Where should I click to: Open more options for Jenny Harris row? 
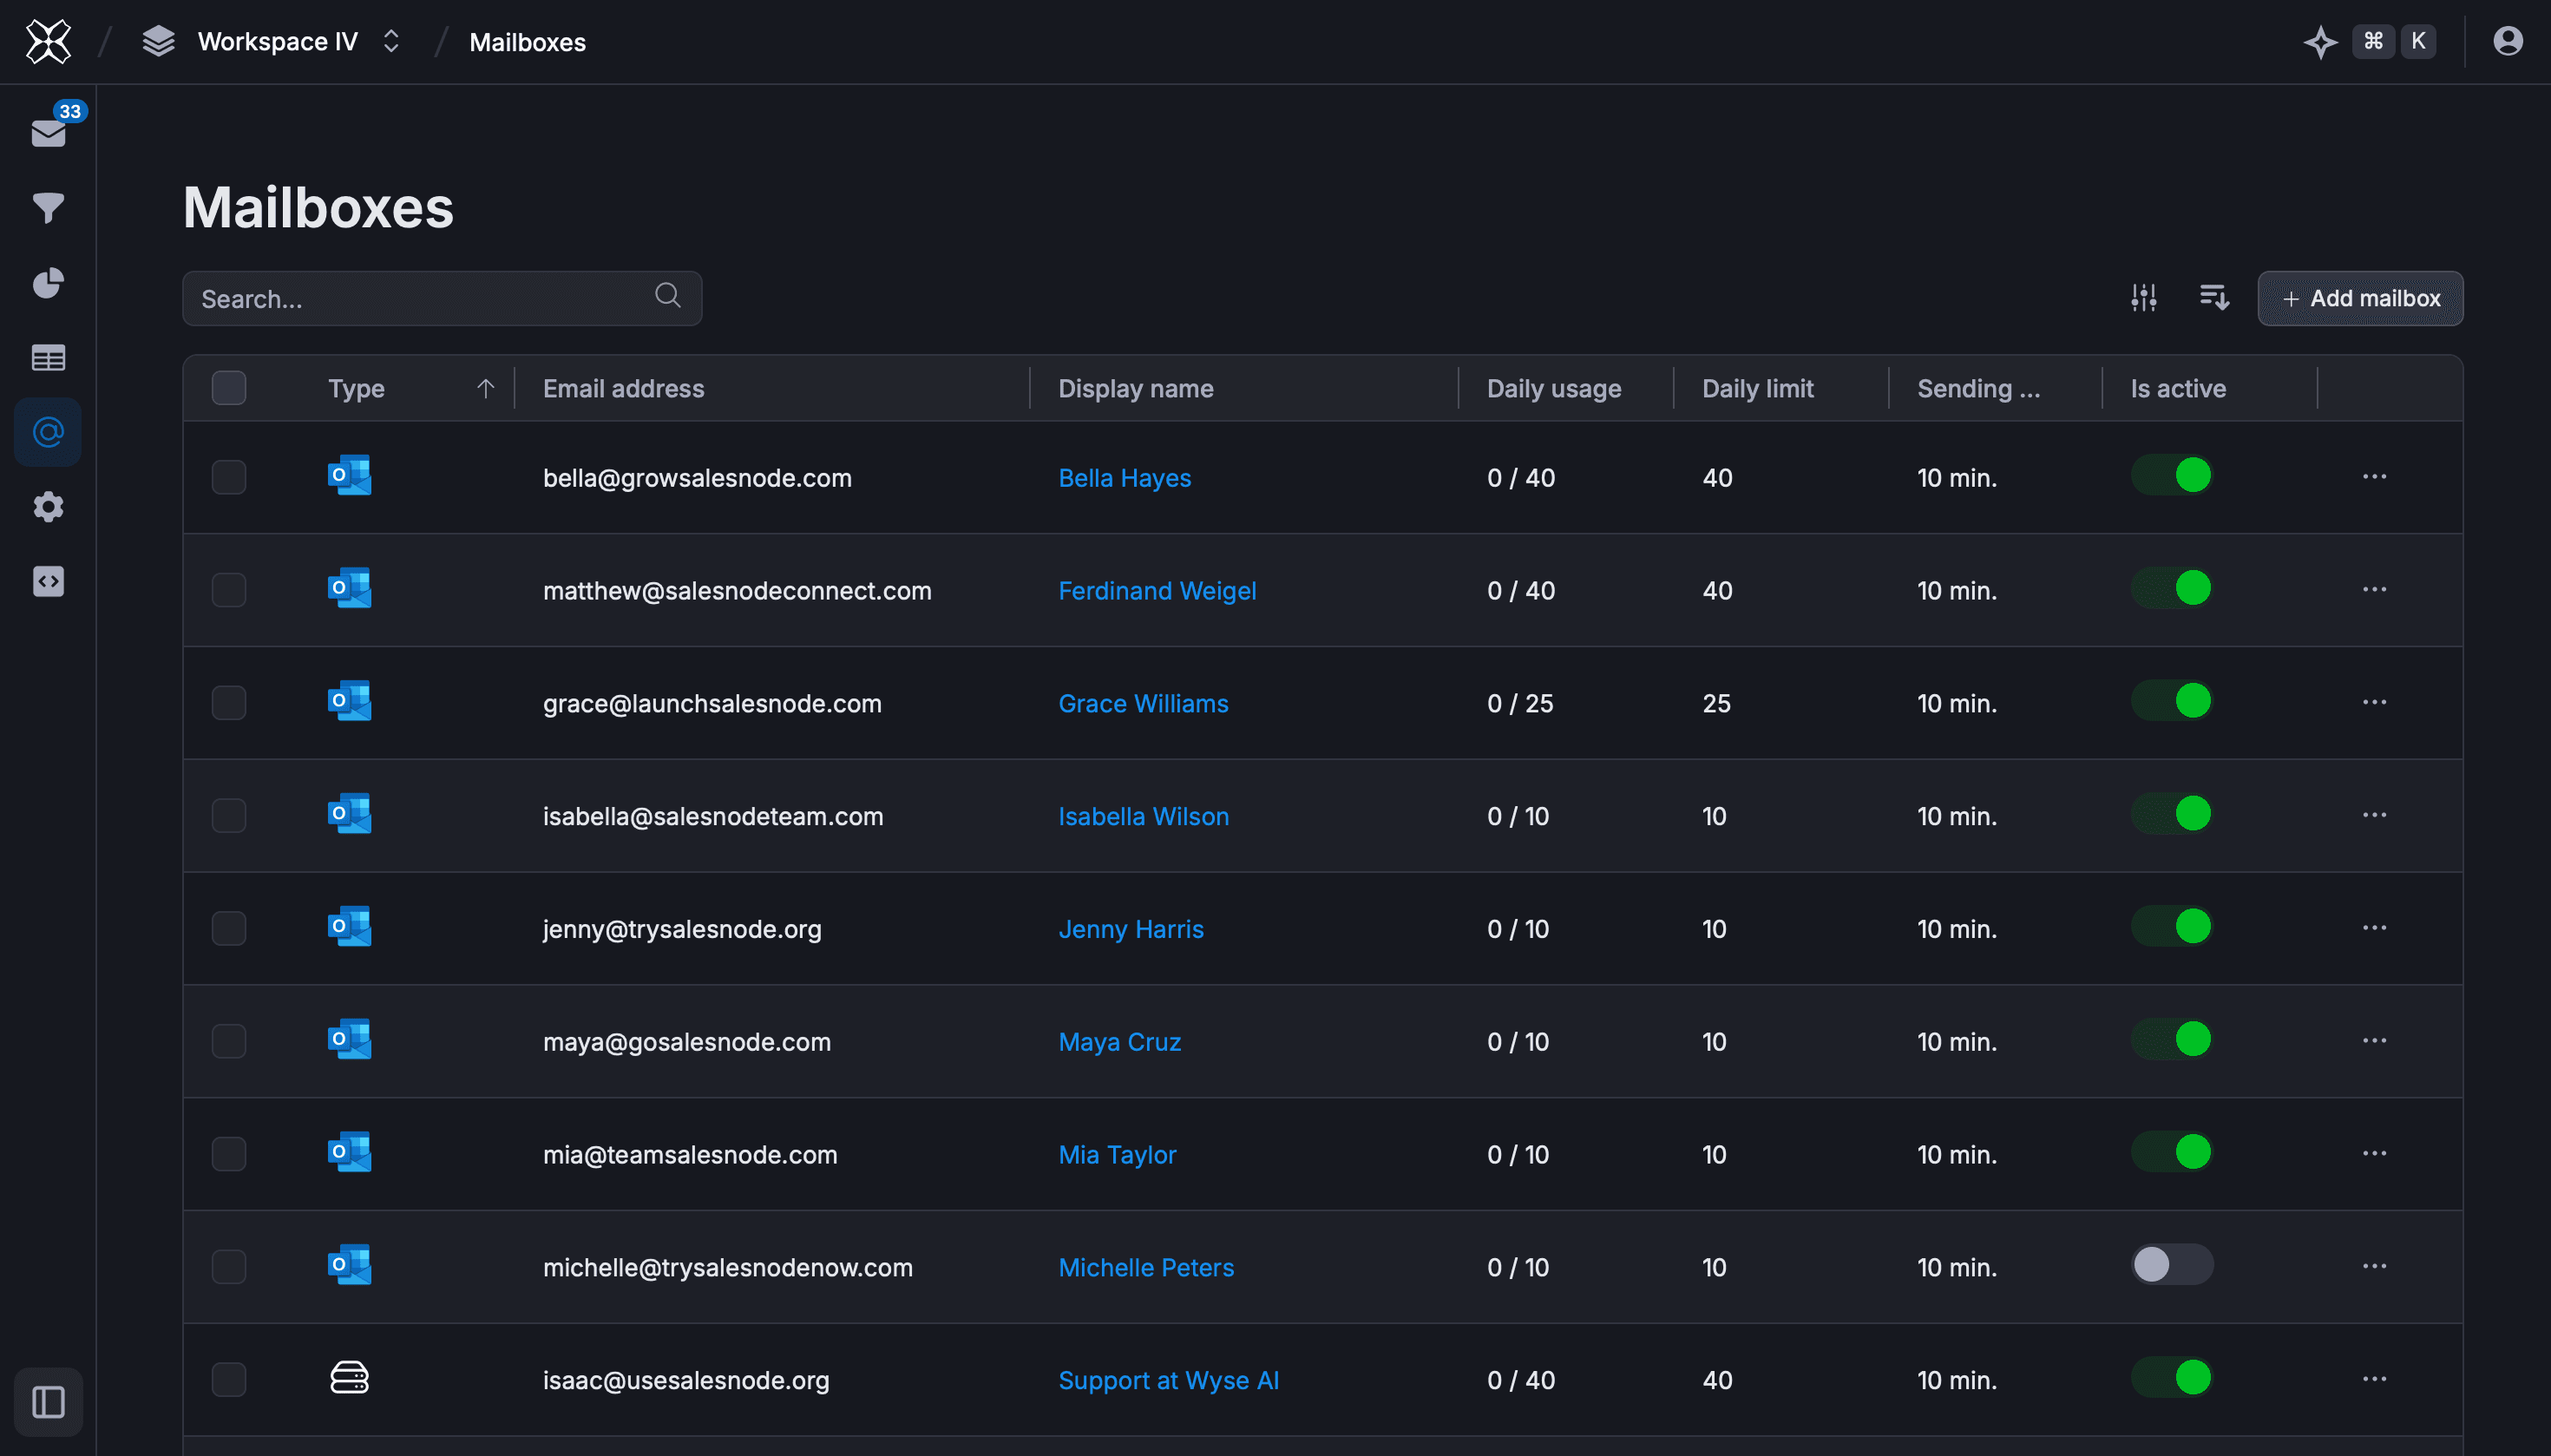coord(2374,928)
